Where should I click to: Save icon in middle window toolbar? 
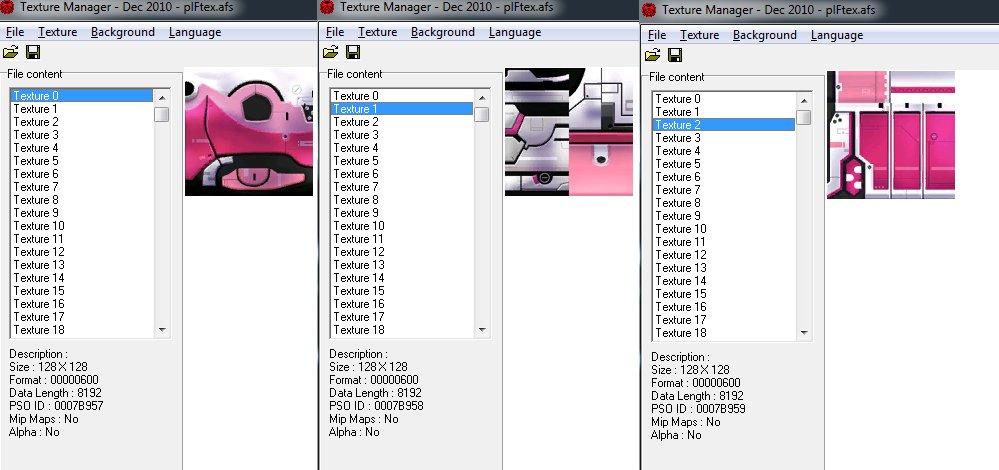click(352, 52)
